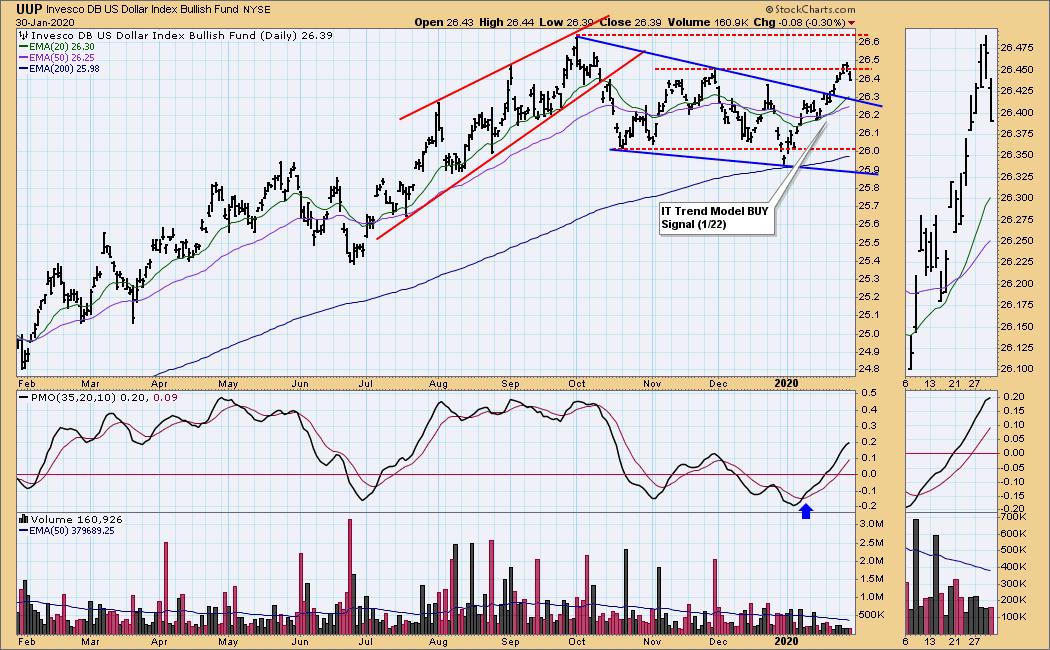Click the EMA(200) 25.98 legend entry

click(x=60, y=68)
